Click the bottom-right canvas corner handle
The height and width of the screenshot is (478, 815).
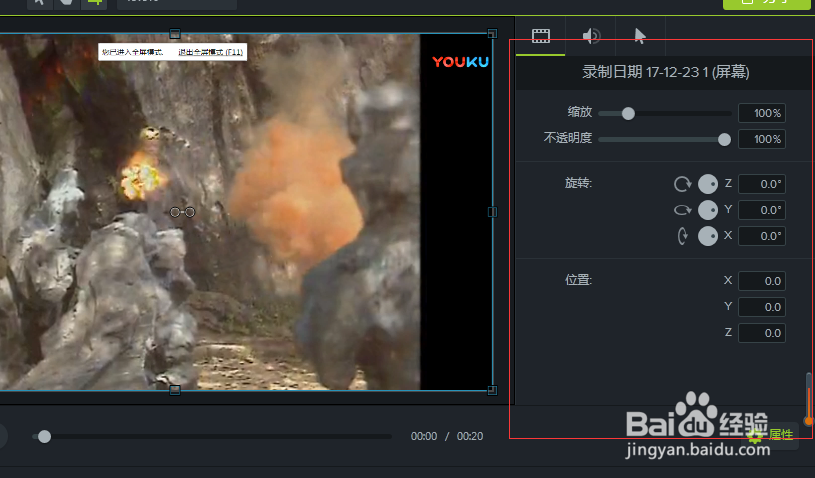(492, 390)
